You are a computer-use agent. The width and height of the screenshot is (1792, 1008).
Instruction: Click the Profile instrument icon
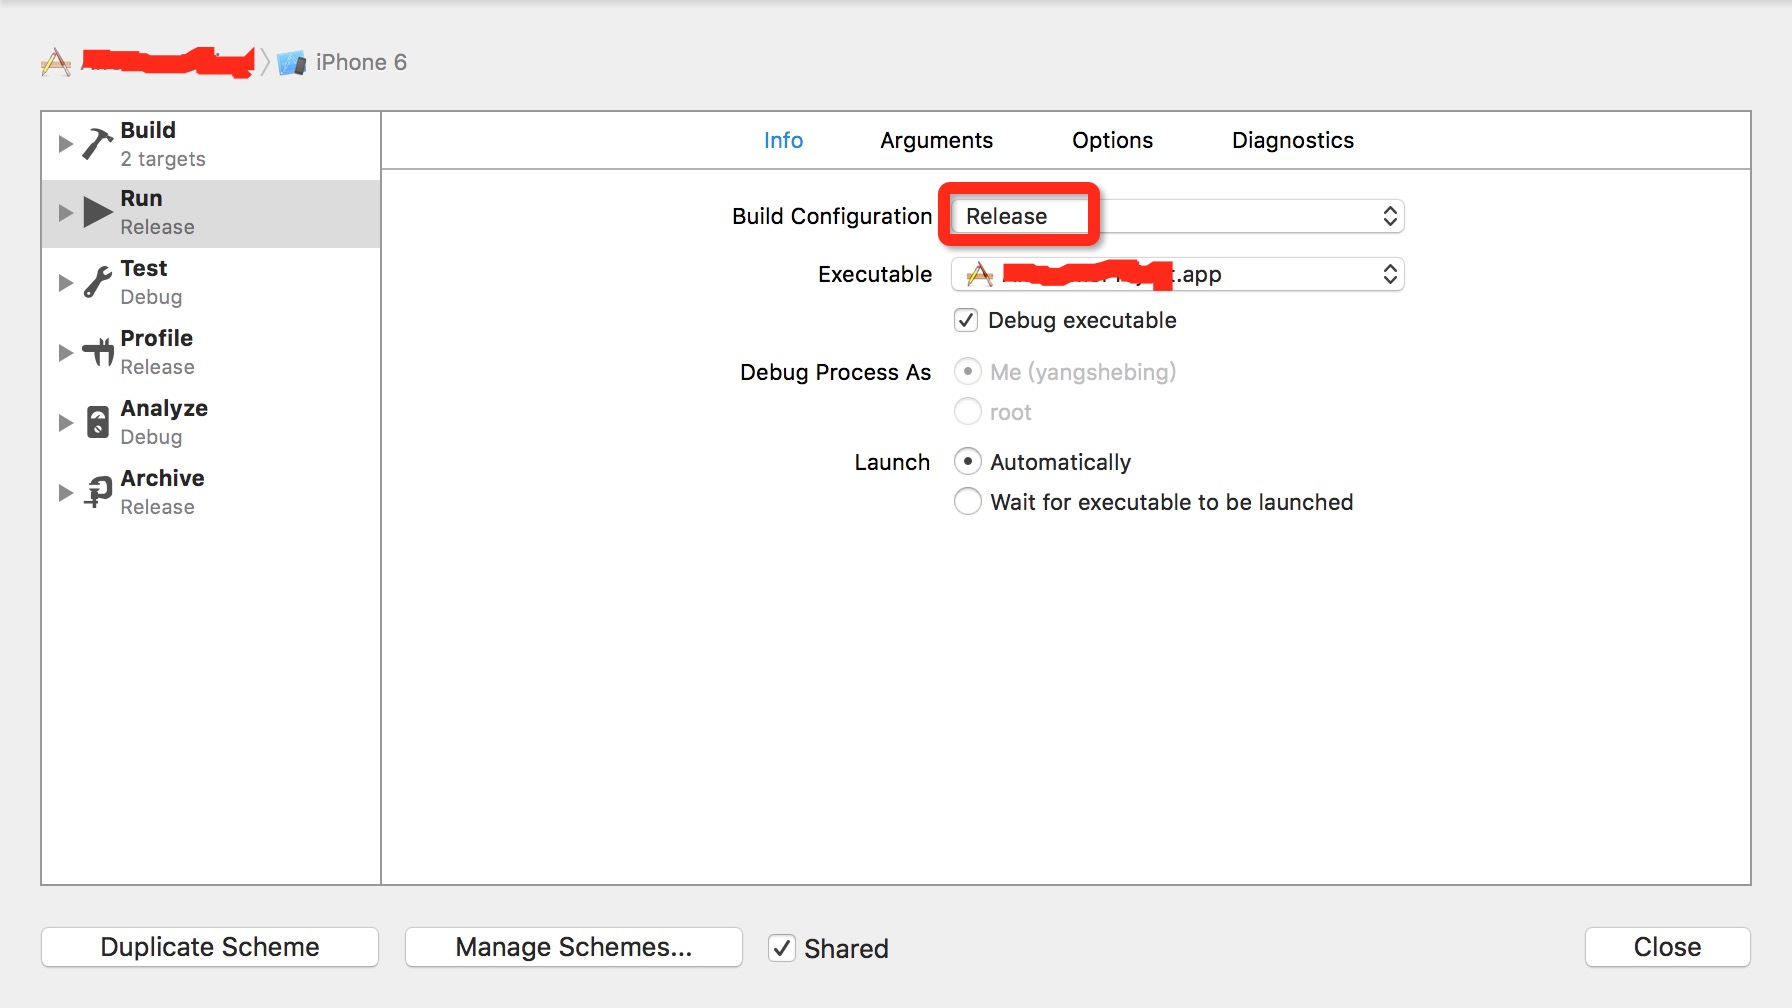coord(98,352)
